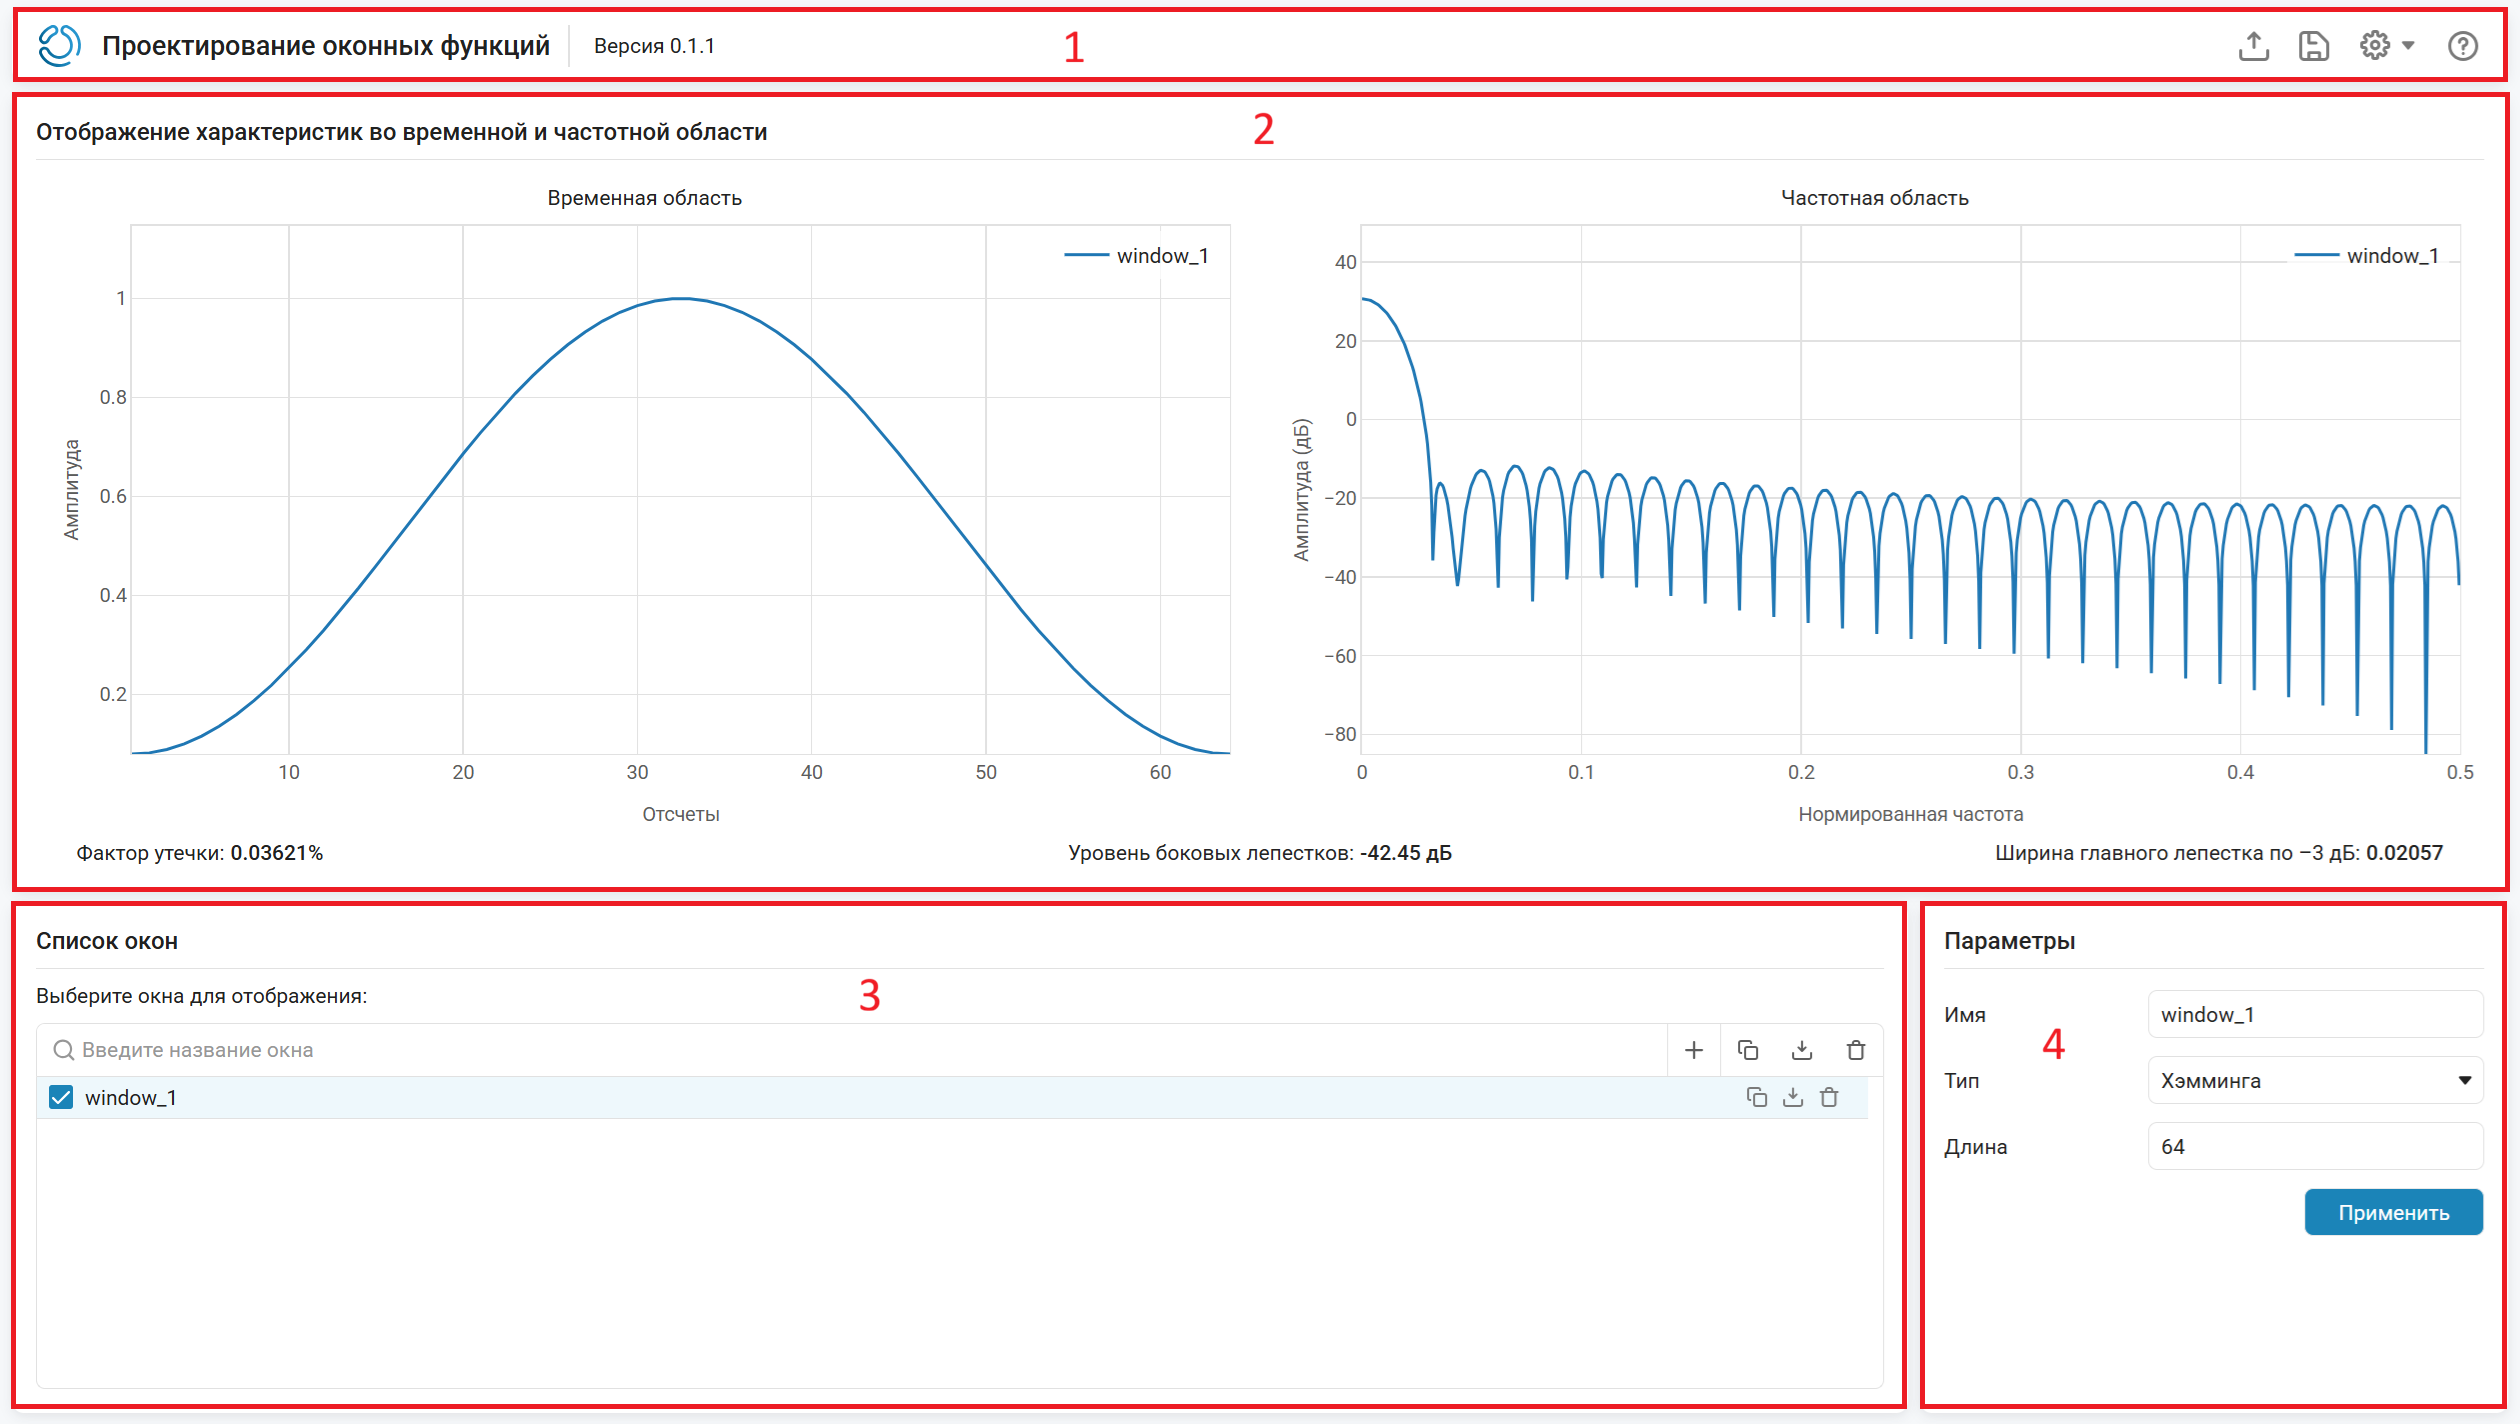This screenshot has height=1424, width=2520.
Task: Click the download icon in the list toolbar
Action: [x=1802, y=1050]
